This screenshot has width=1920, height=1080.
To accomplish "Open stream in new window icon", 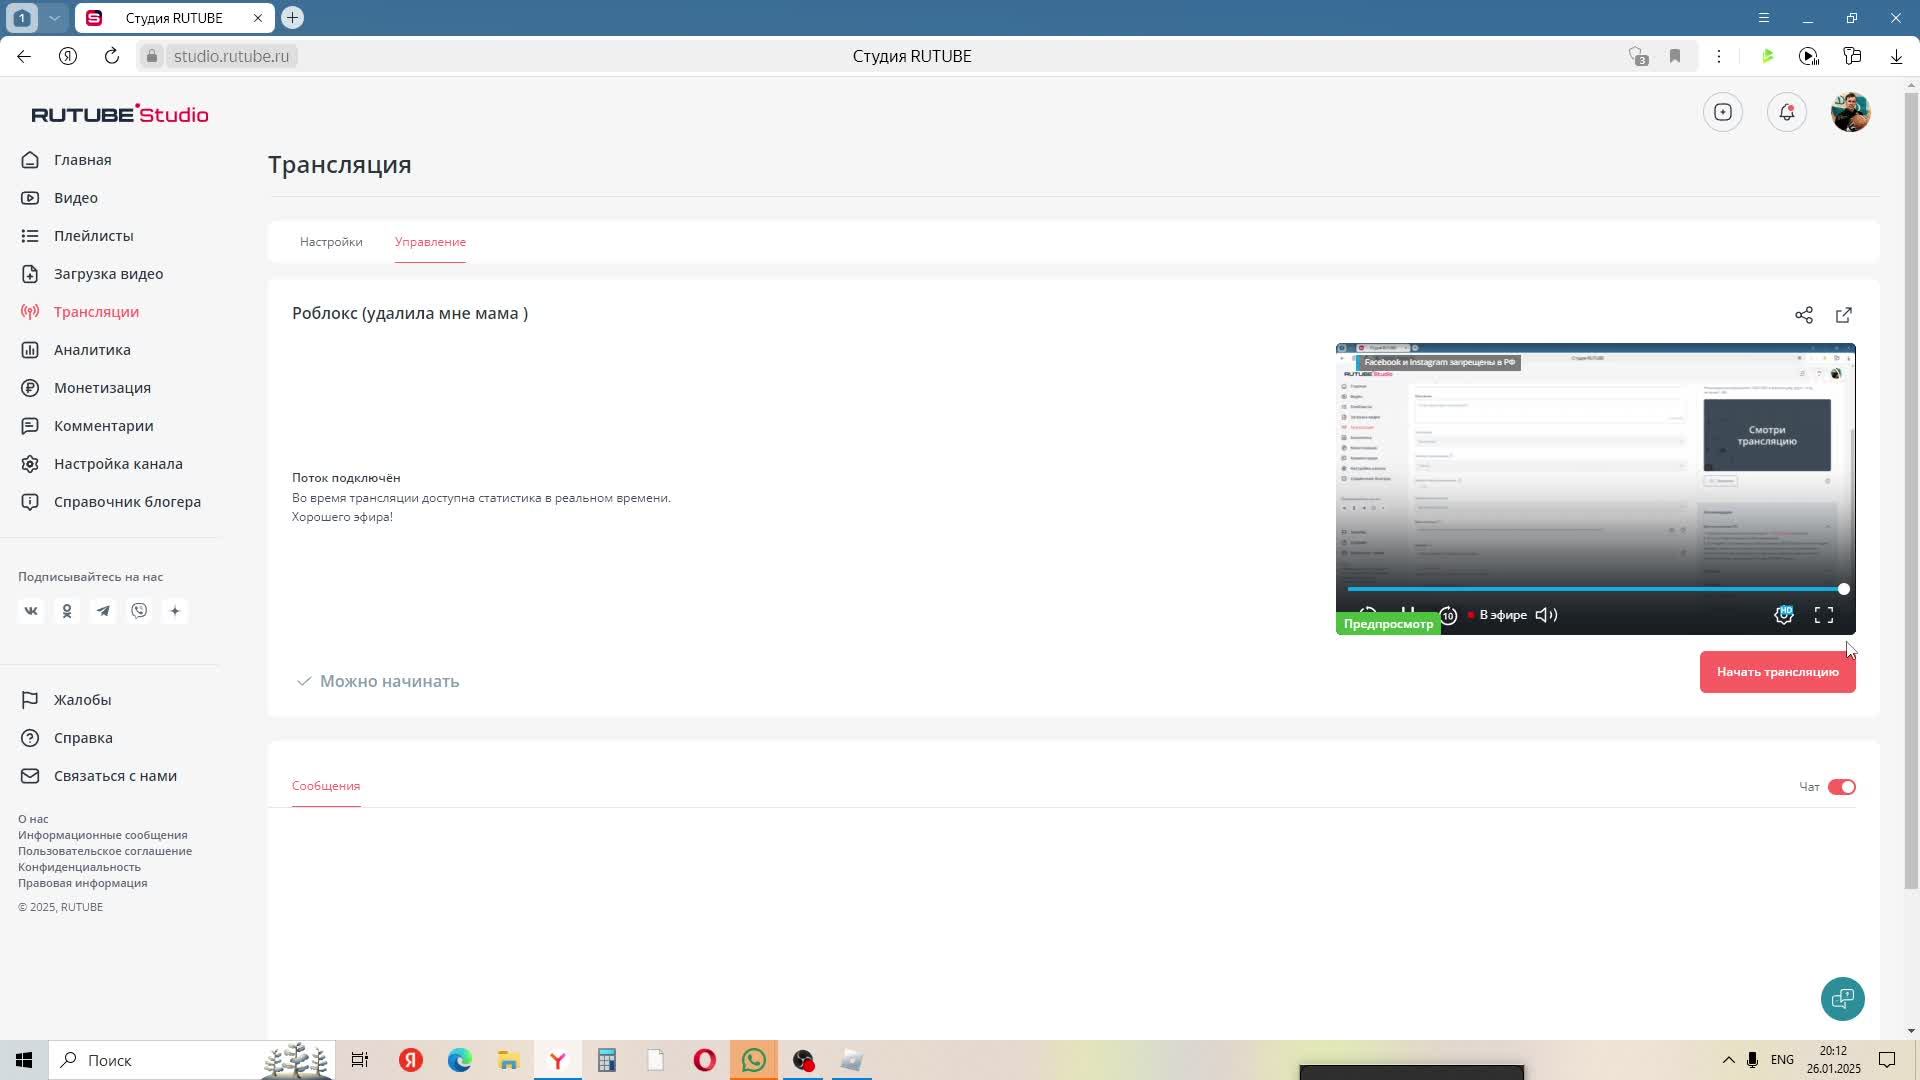I will point(1844,315).
